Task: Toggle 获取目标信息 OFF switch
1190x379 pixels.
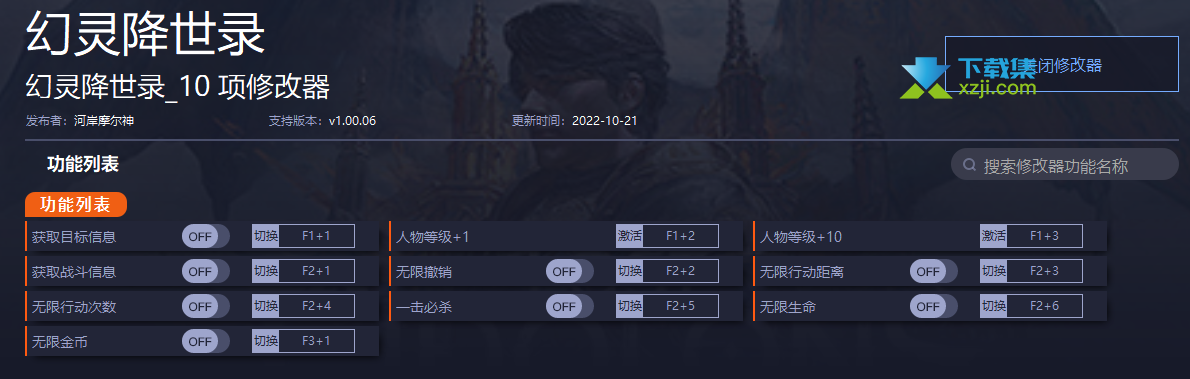Action: coord(206,236)
